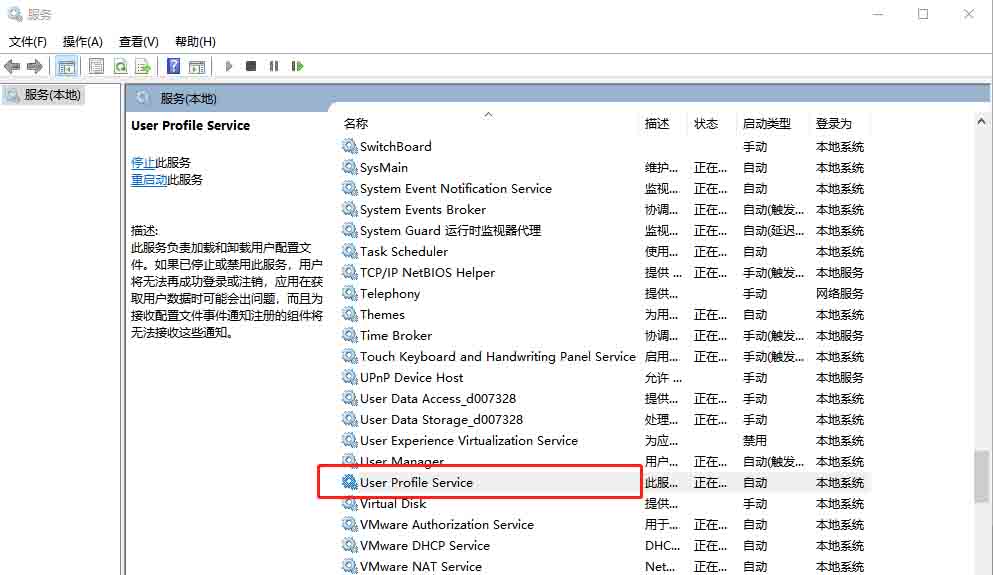This screenshot has width=993, height=575.
Task: Sort services by the 启动类型 column header
Action: [767, 124]
